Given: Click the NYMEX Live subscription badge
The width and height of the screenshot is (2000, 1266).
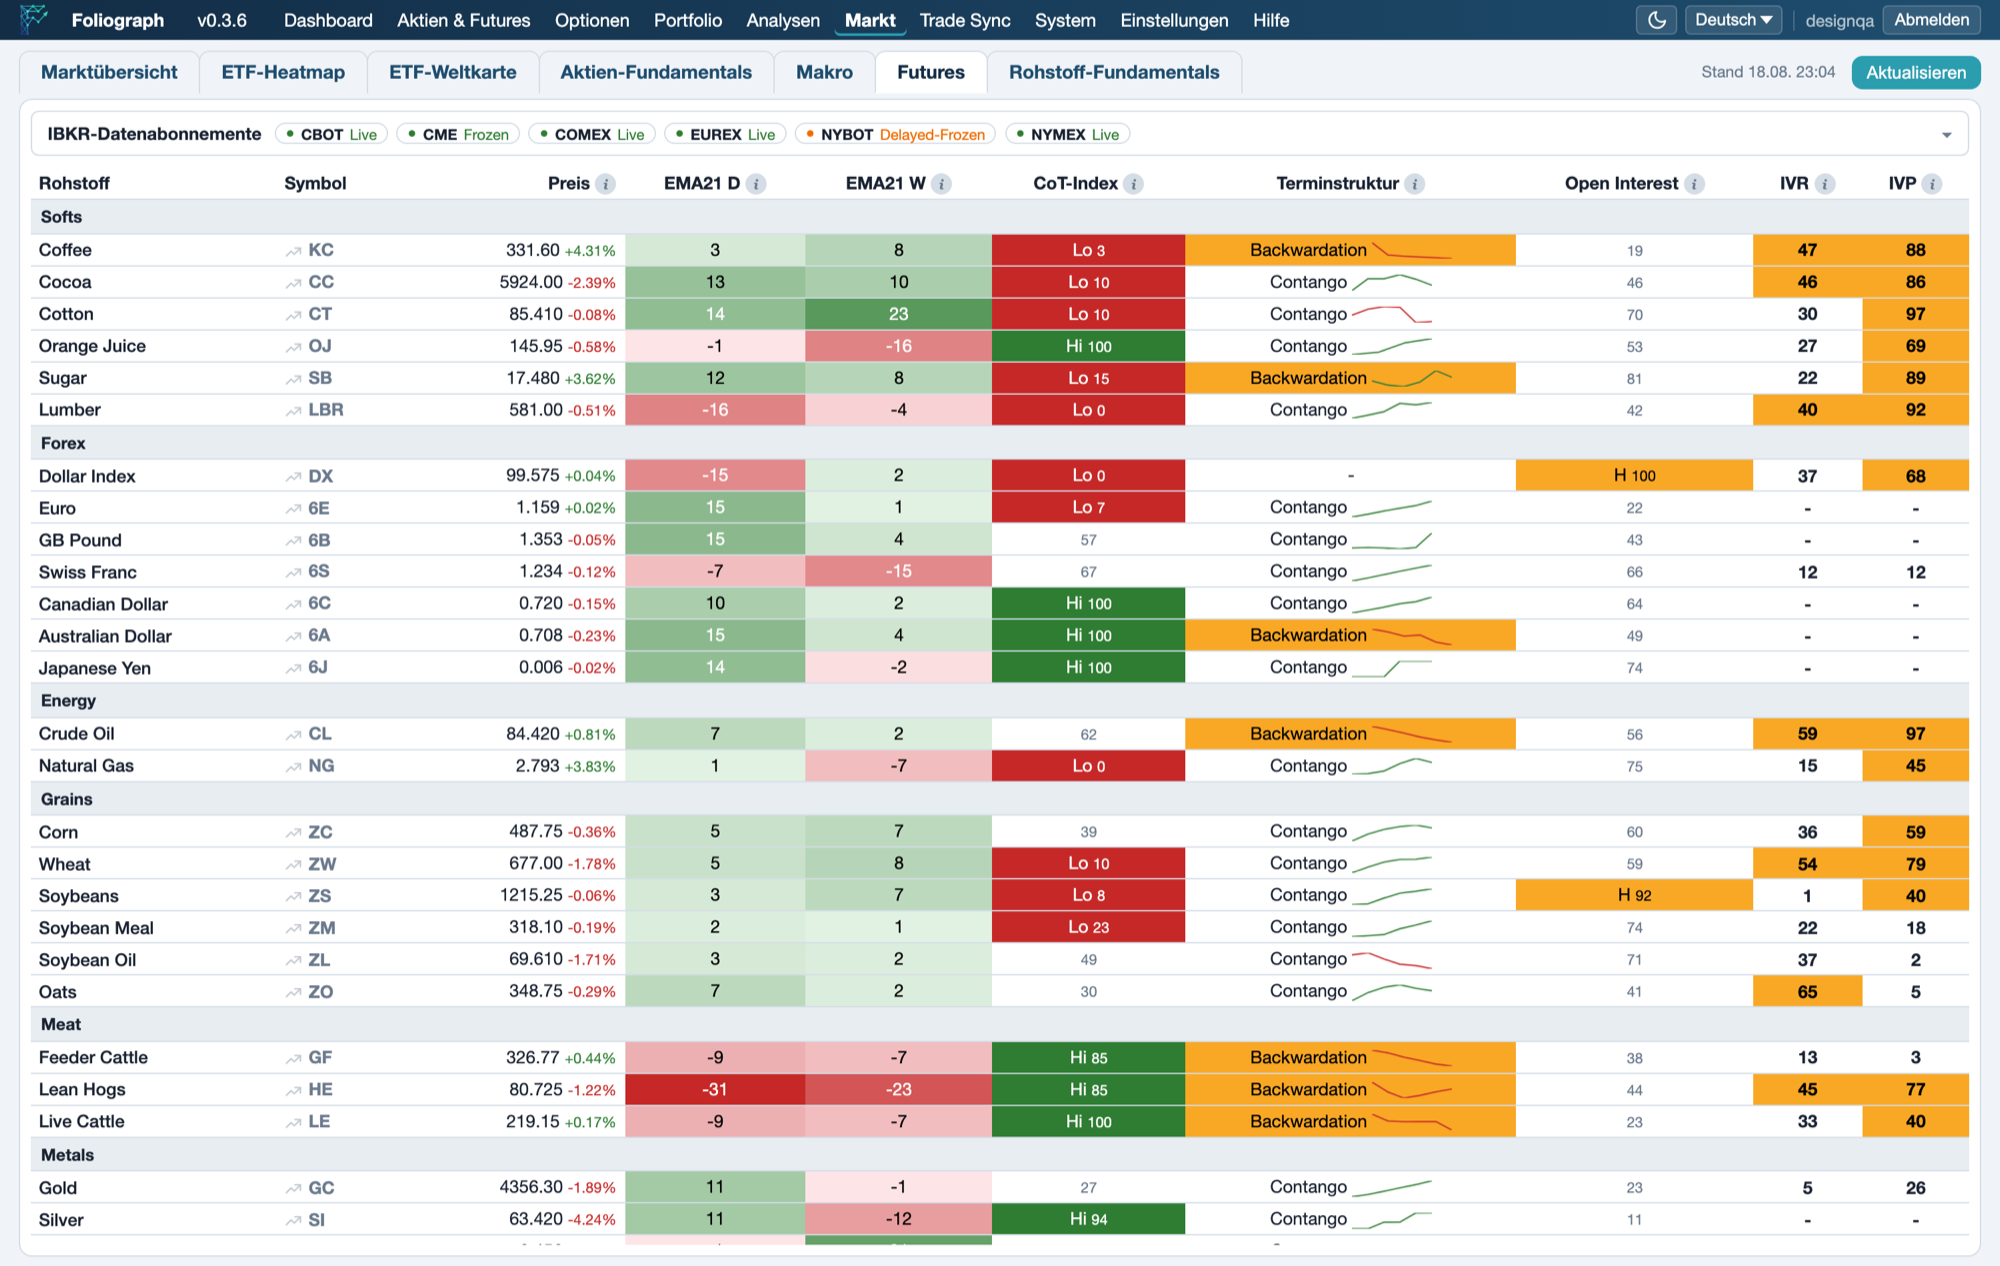Looking at the screenshot, I should [x=1068, y=135].
